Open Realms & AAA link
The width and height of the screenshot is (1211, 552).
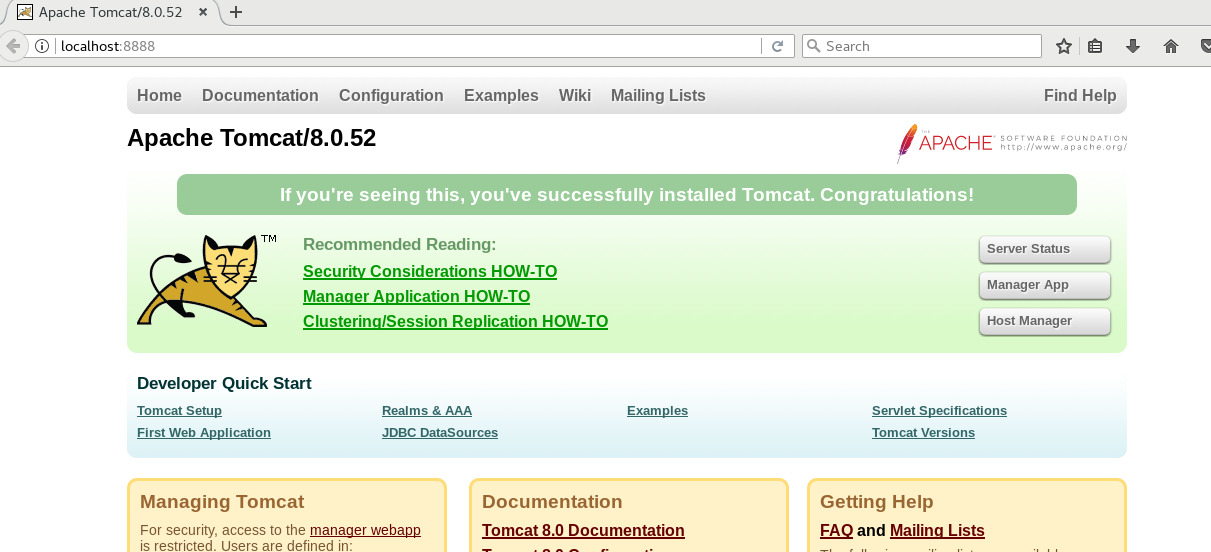coord(427,411)
